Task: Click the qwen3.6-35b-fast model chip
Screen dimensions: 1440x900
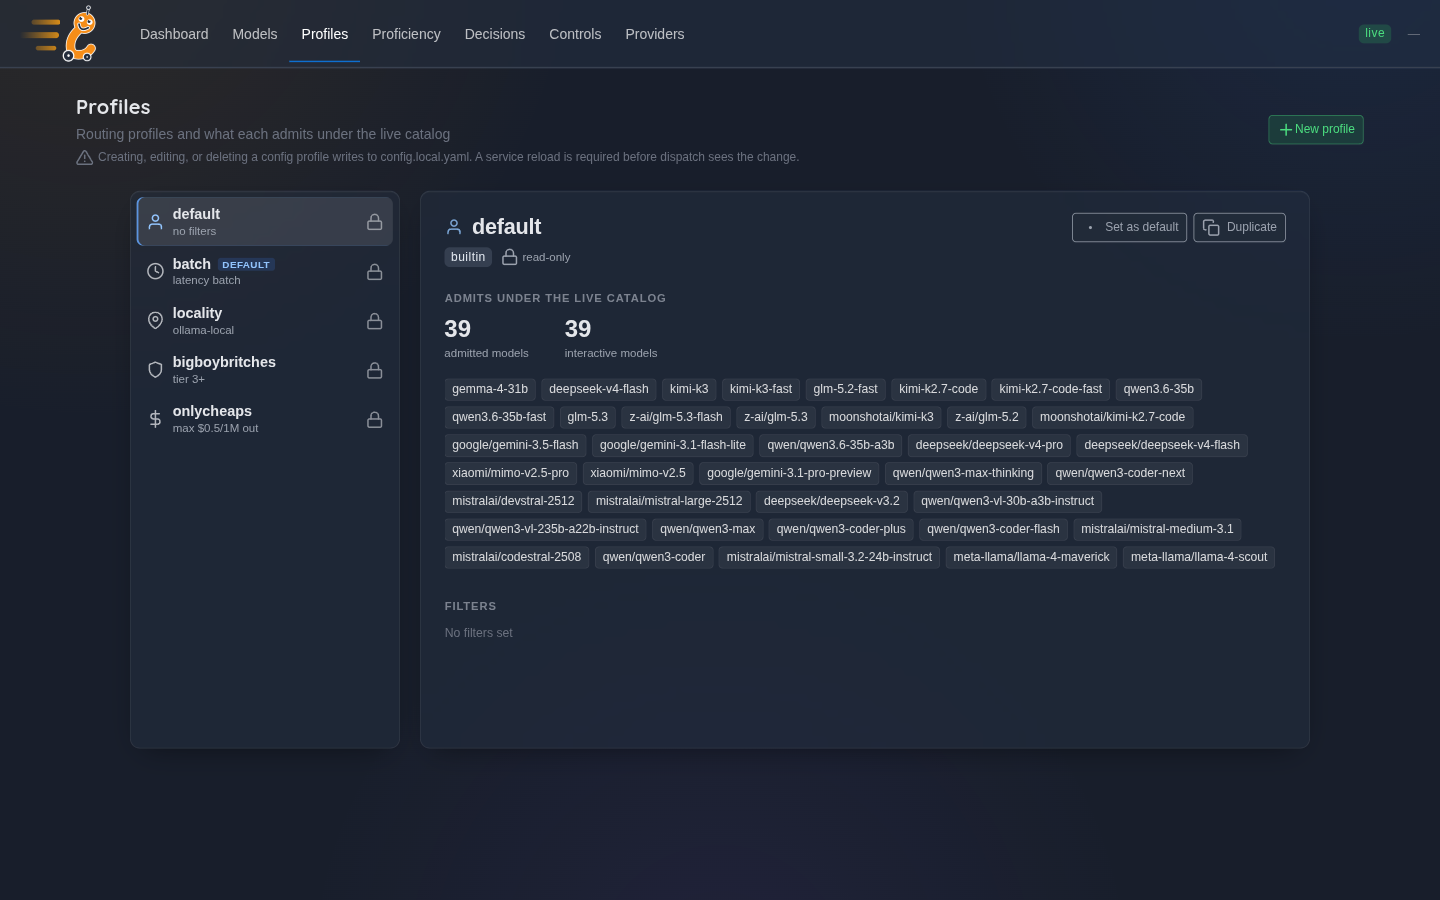Action: [x=499, y=417]
